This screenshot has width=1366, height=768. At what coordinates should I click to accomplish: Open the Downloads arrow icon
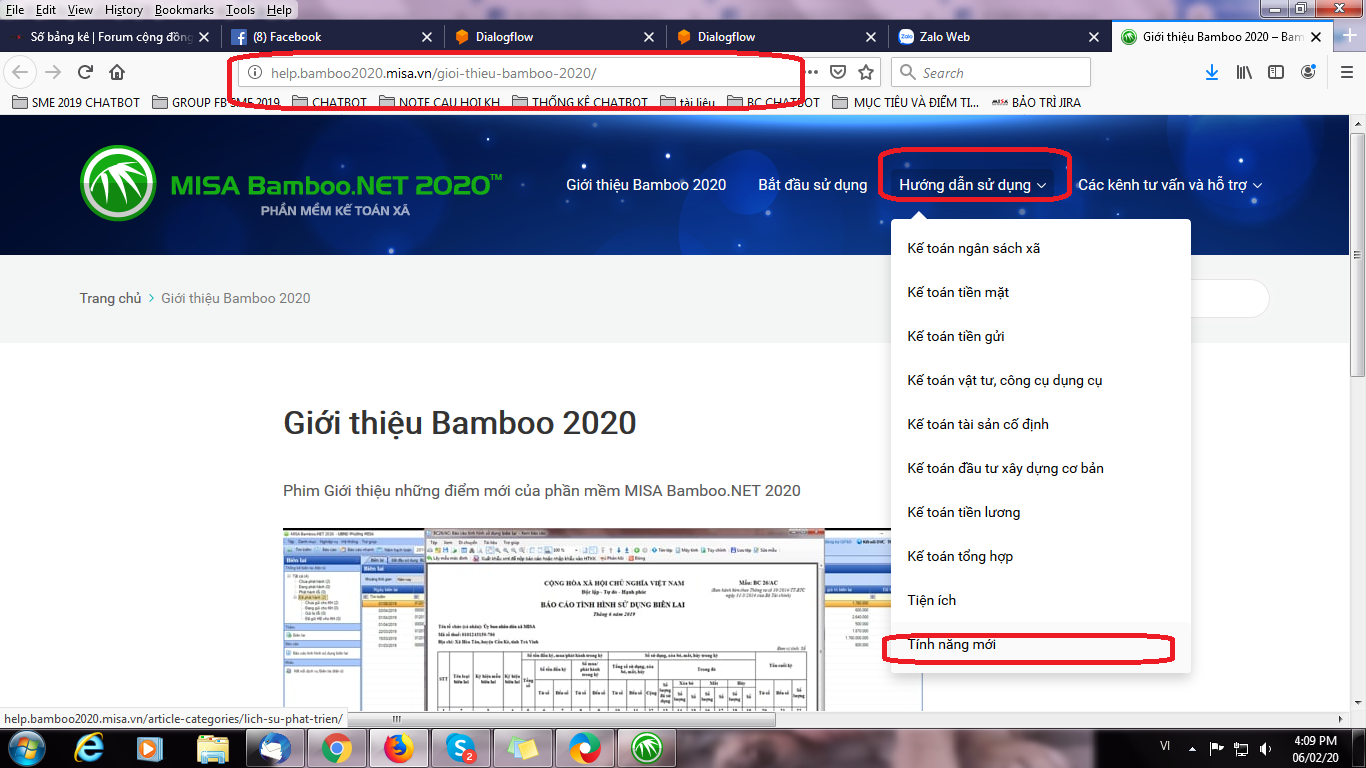[x=1212, y=73]
